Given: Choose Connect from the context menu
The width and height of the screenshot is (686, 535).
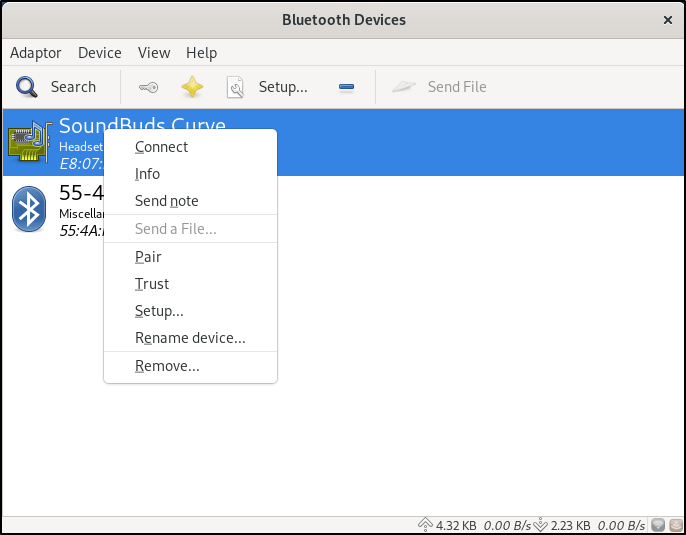Looking at the screenshot, I should pyautogui.click(x=161, y=147).
